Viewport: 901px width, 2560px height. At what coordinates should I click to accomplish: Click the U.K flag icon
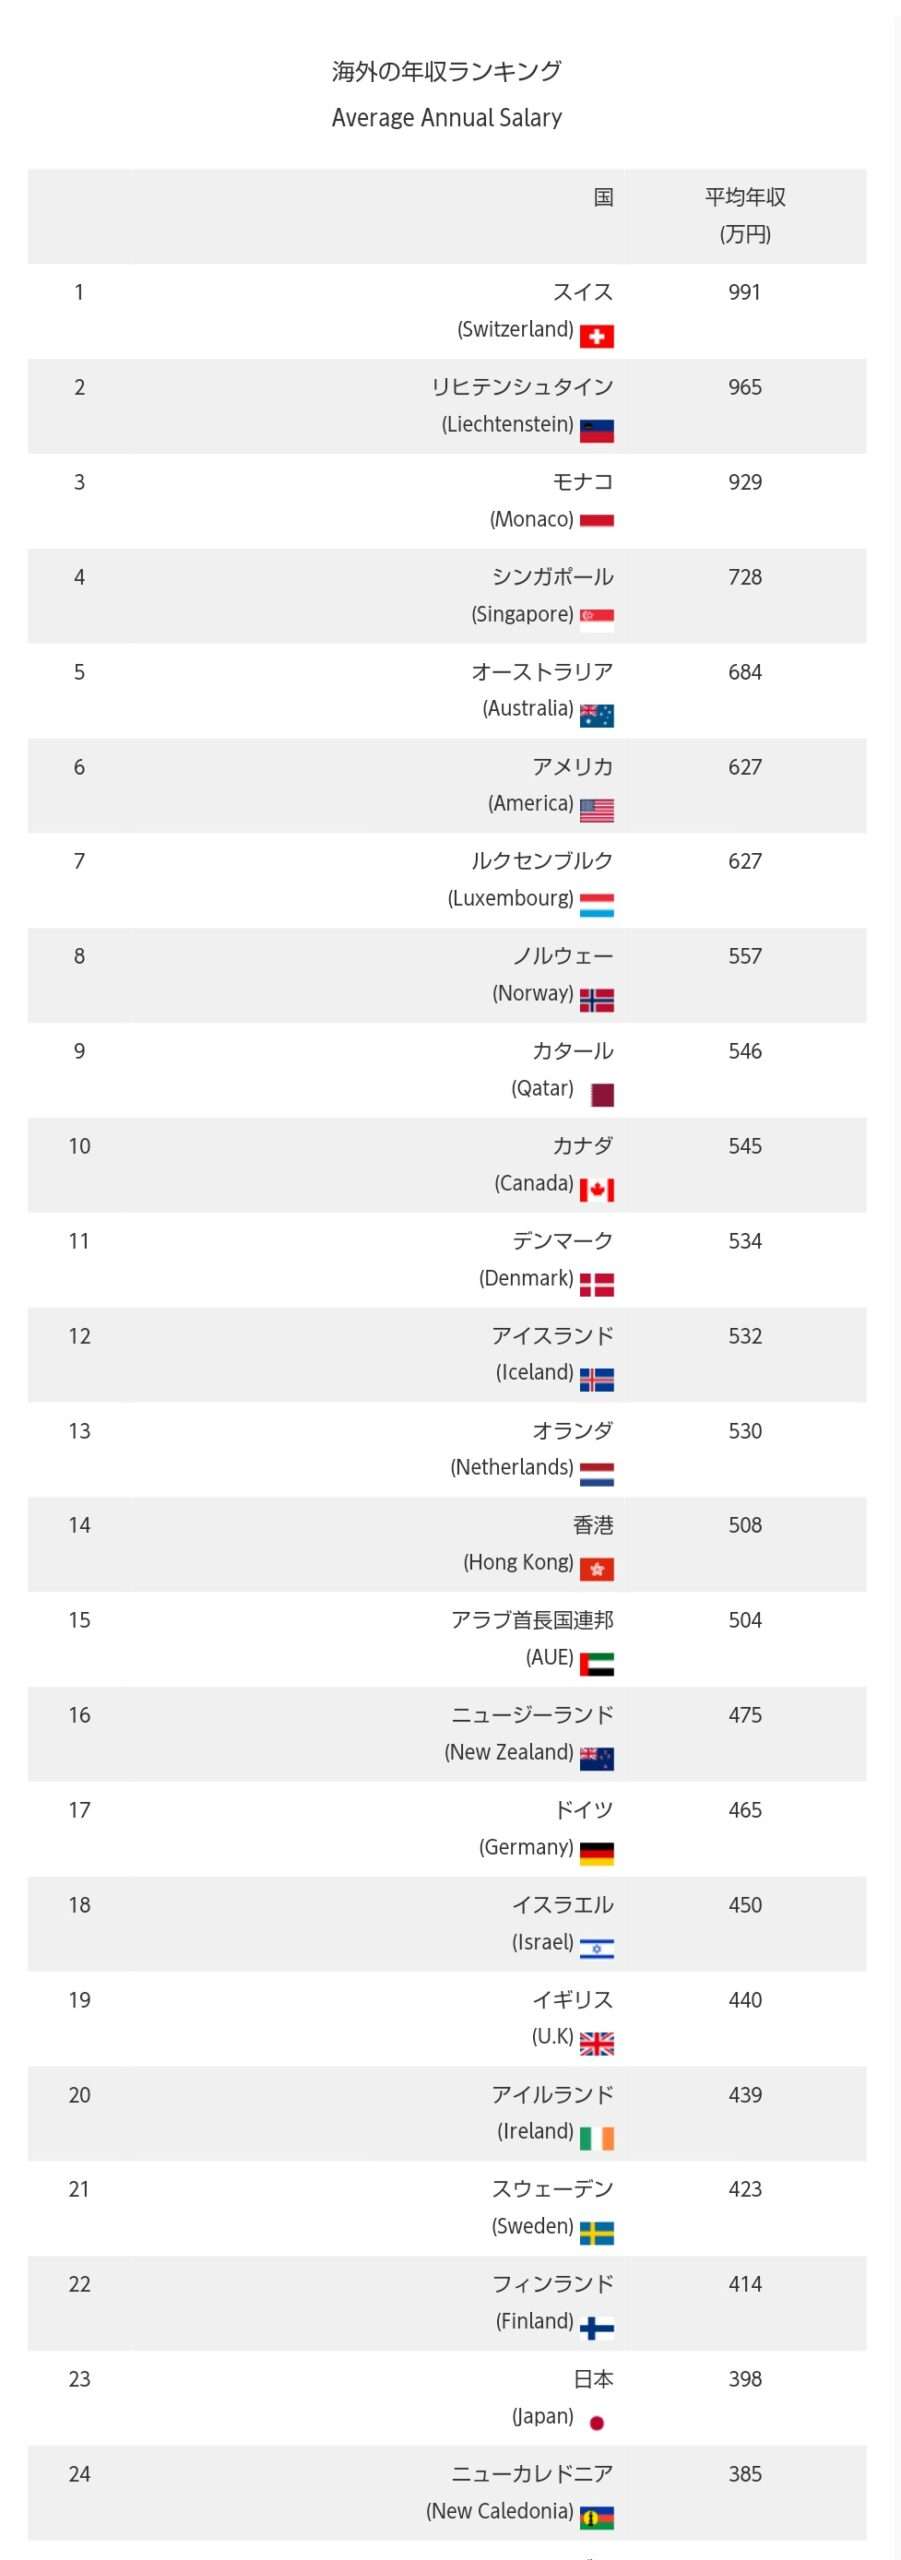coord(596,2043)
